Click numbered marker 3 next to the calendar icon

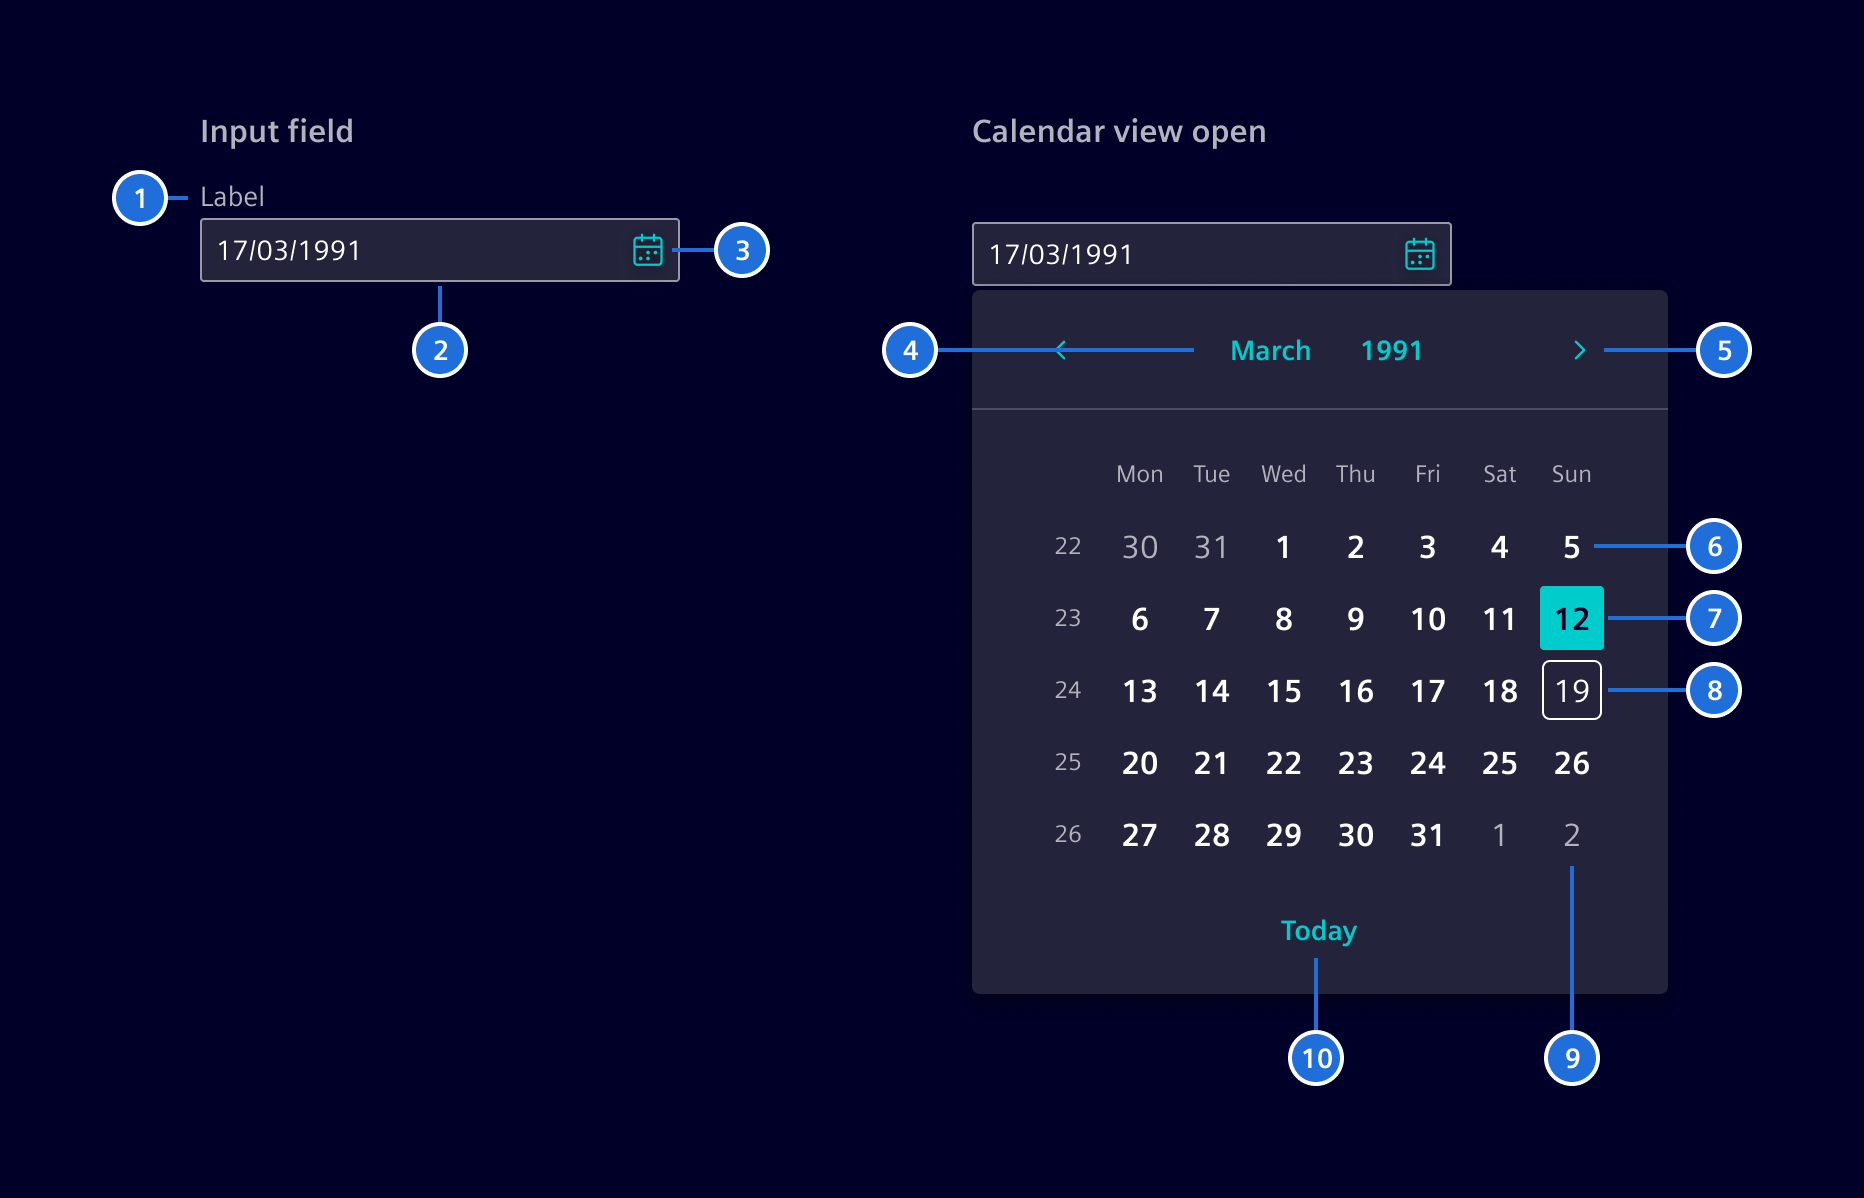(742, 250)
